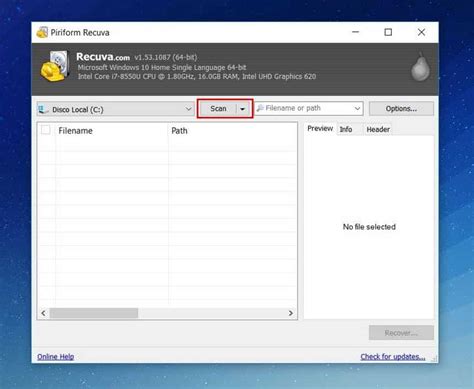474x389 pixels.
Task: Open the Options dialog
Action: (x=401, y=109)
